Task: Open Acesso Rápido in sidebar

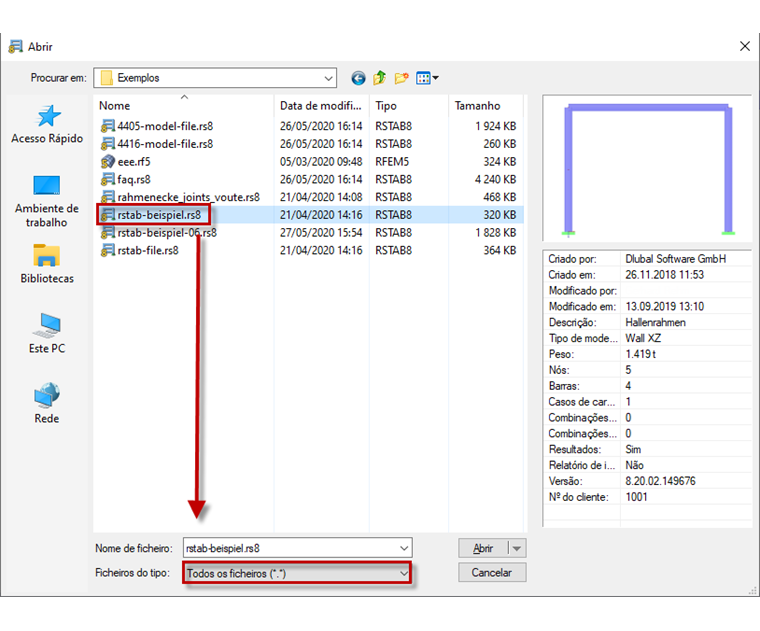Action: (x=47, y=125)
